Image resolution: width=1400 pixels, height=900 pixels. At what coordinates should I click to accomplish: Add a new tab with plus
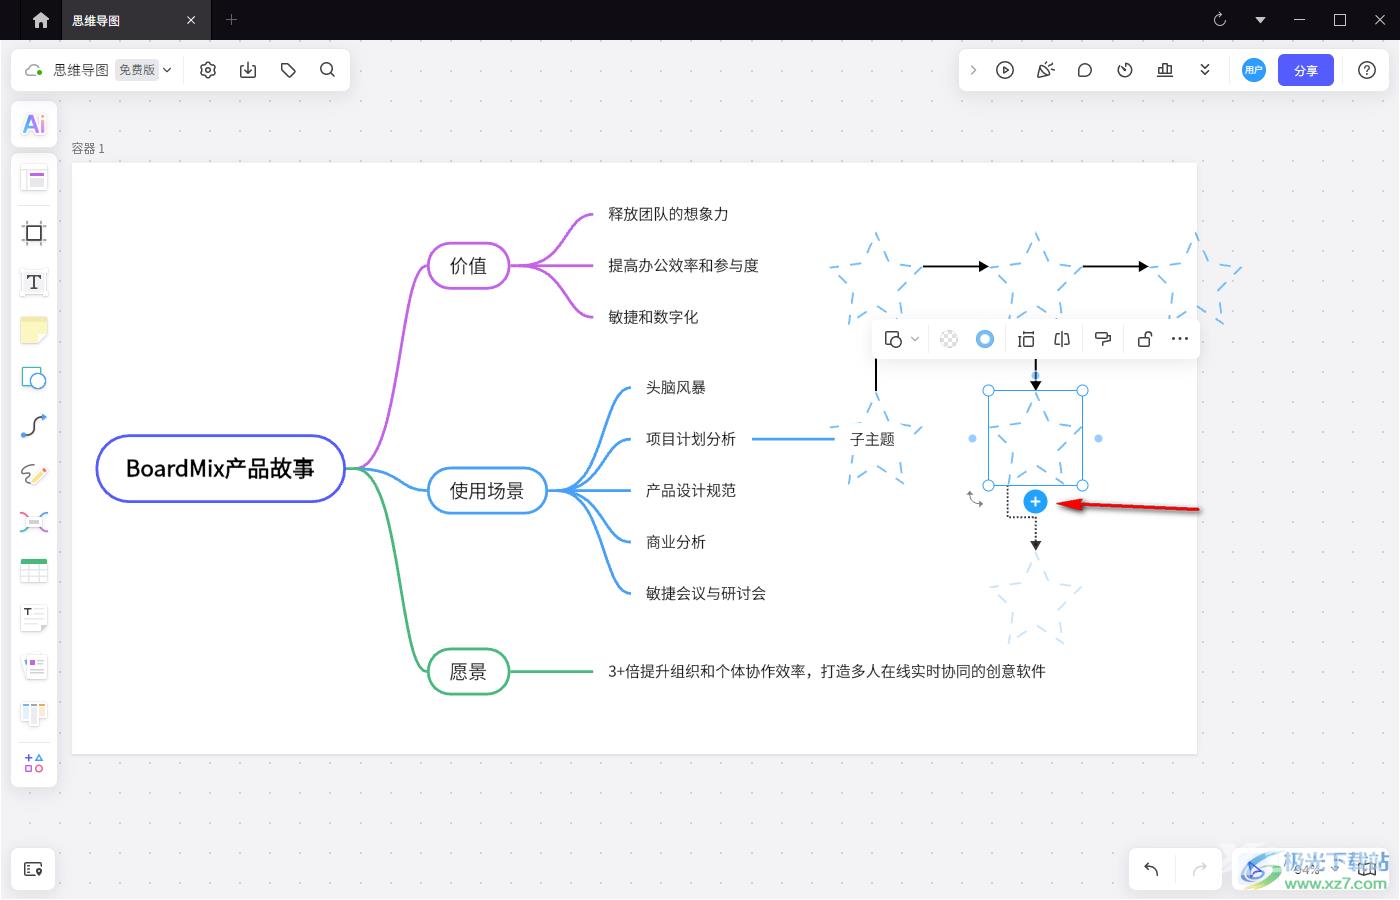(x=231, y=20)
